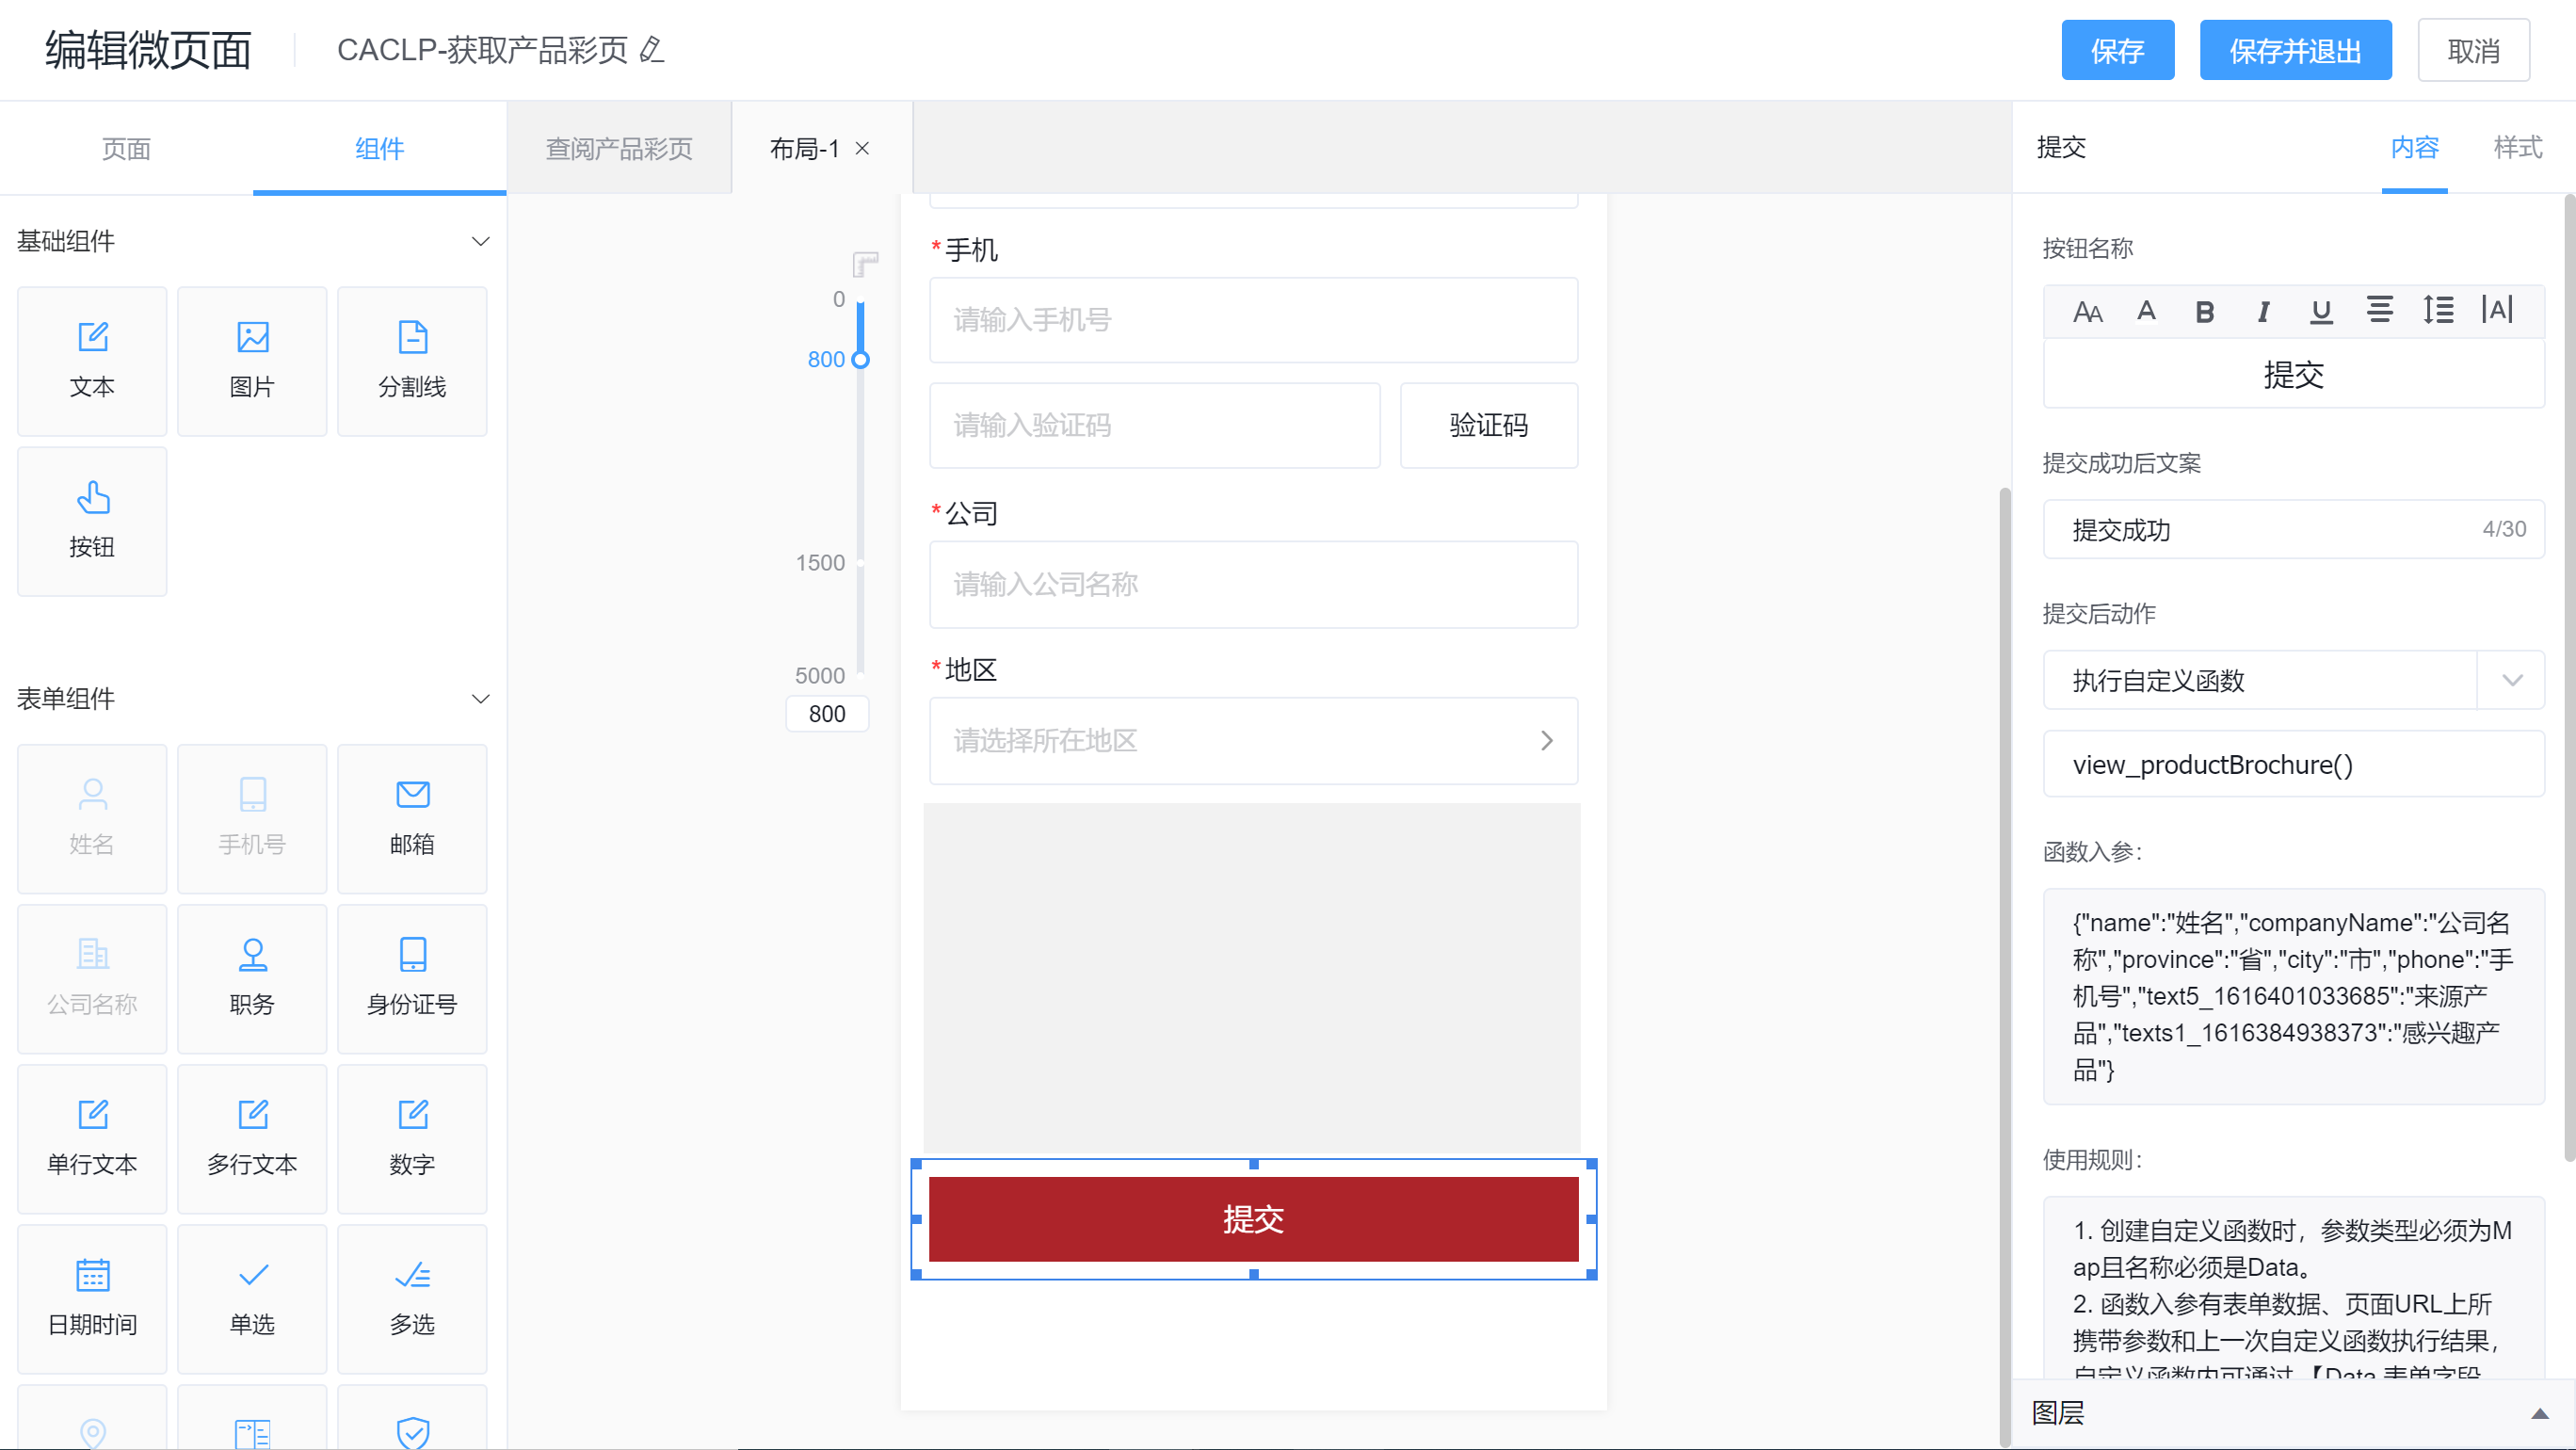Image resolution: width=2576 pixels, height=1450 pixels.
Task: Select the empty gray block on canvas
Action: click(1251, 979)
